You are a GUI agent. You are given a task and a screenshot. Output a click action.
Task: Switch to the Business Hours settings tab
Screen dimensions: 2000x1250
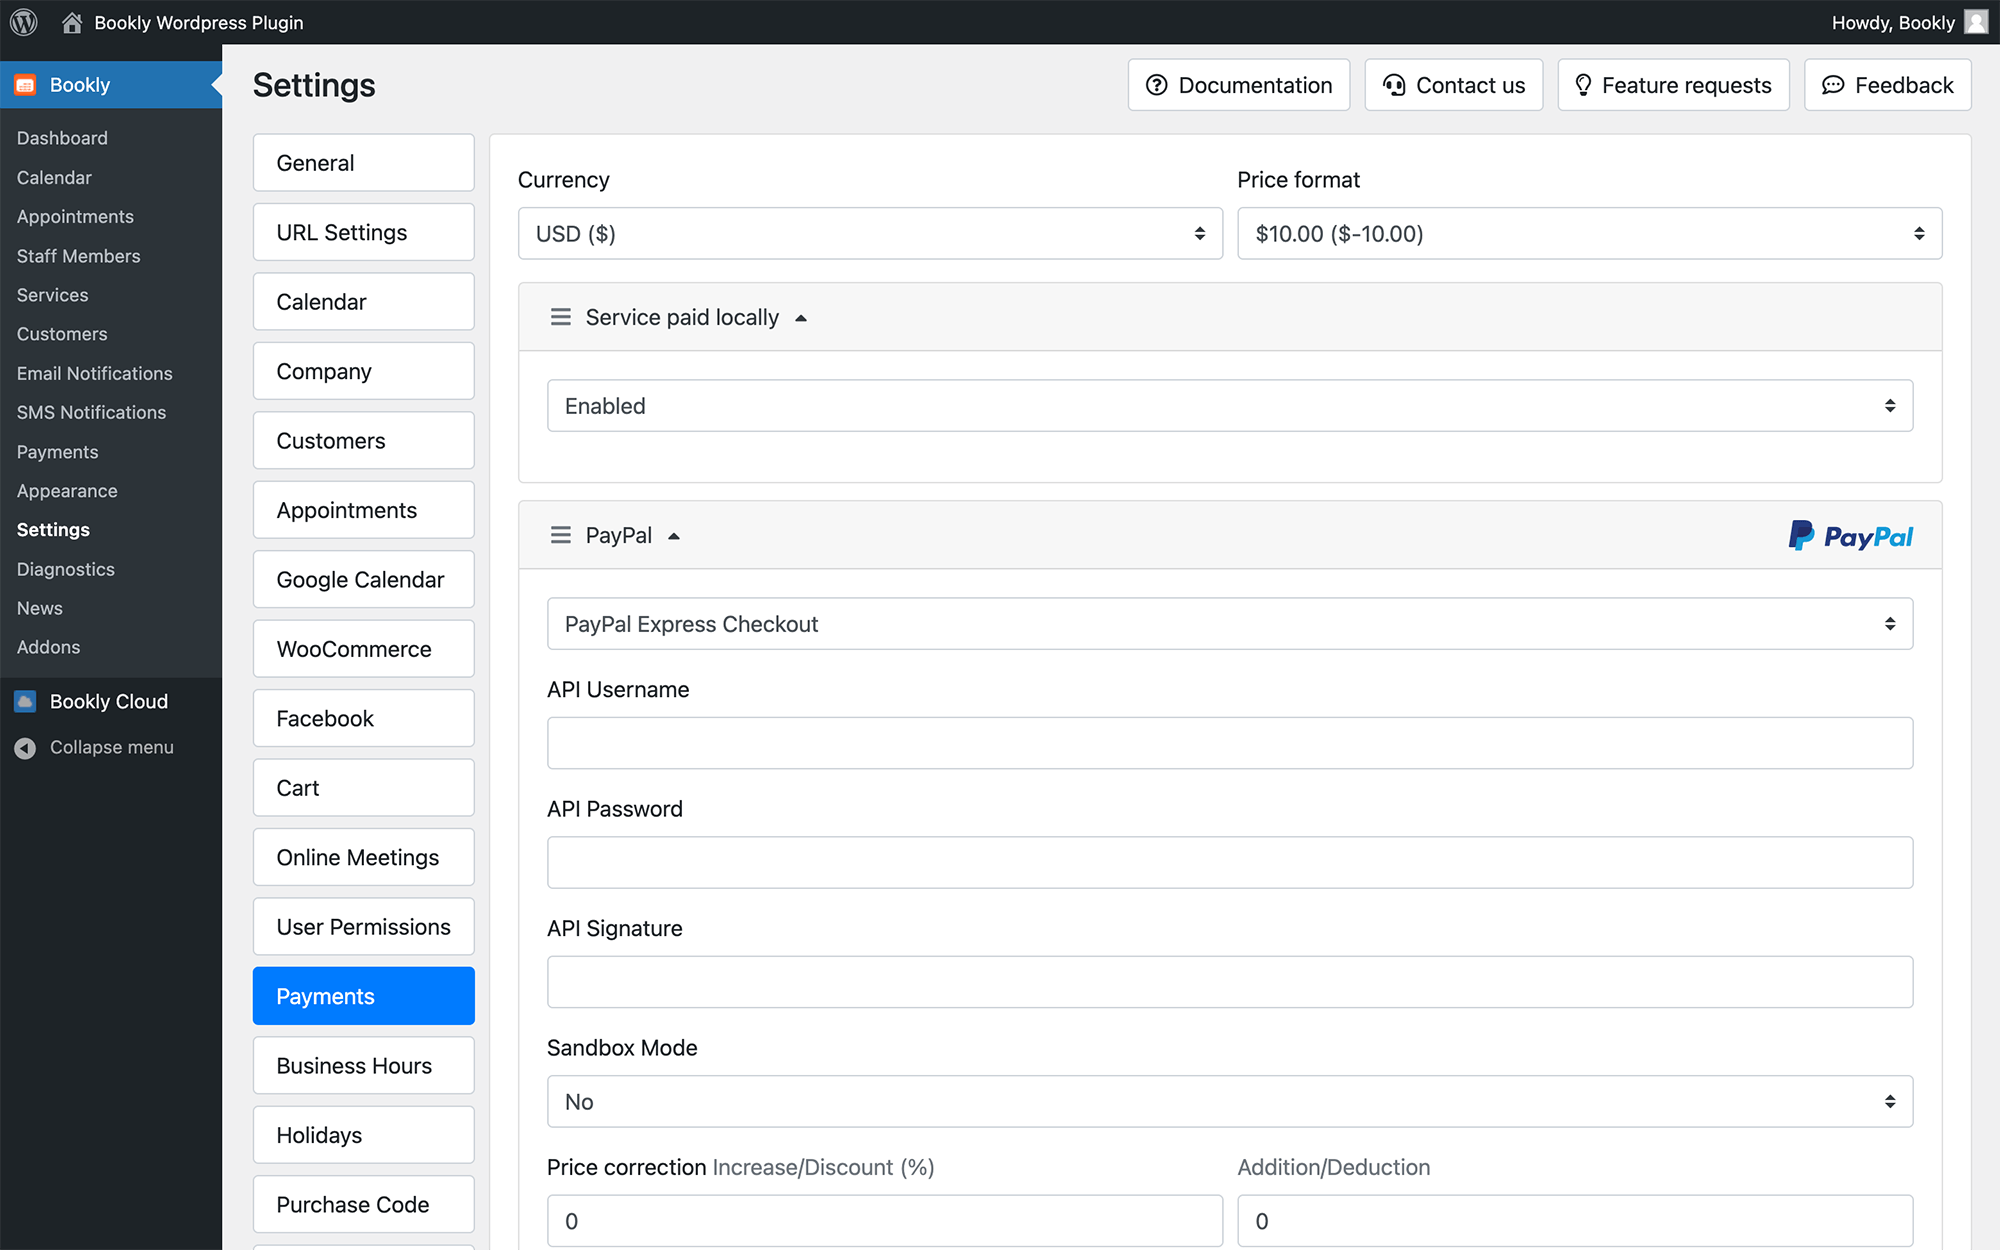(x=364, y=1065)
